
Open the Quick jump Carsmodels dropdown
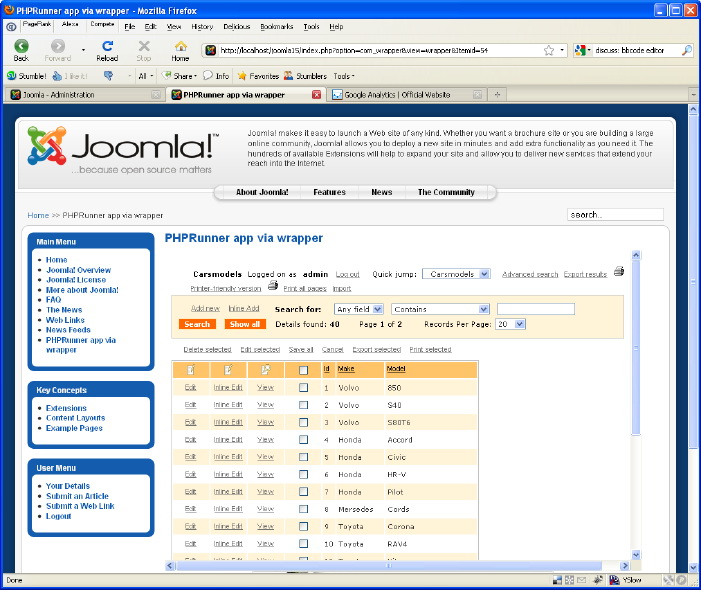point(456,273)
